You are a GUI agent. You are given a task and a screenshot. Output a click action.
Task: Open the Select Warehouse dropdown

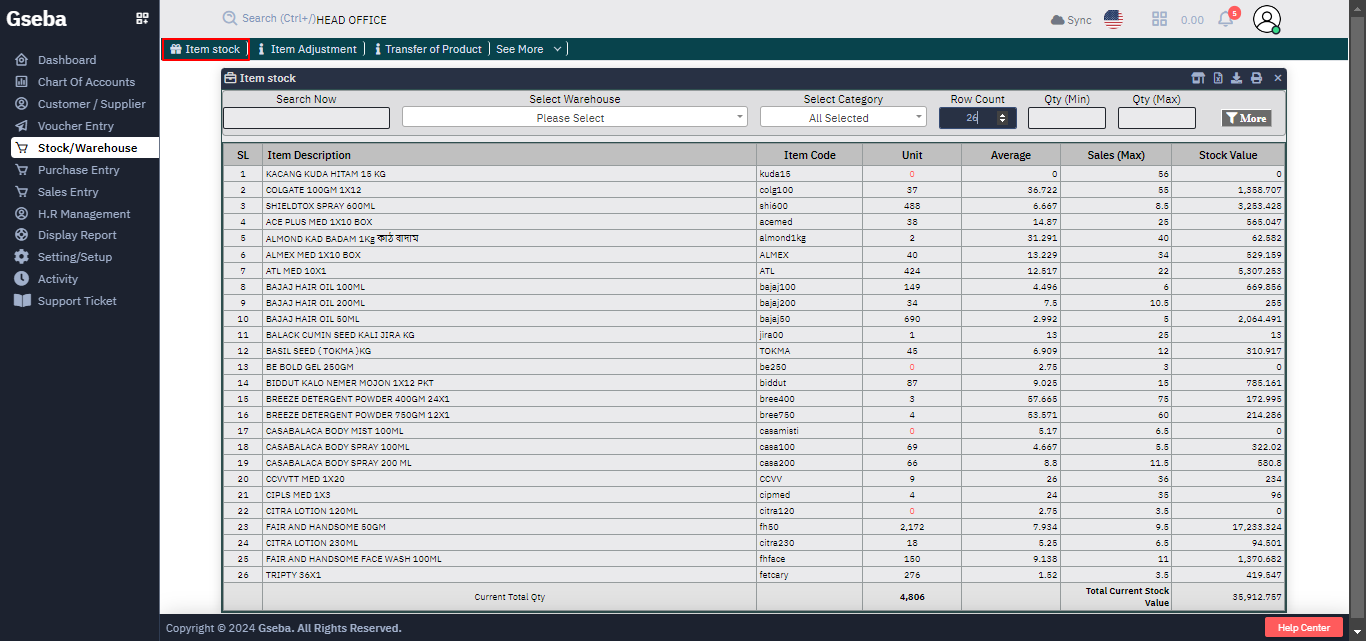[575, 117]
